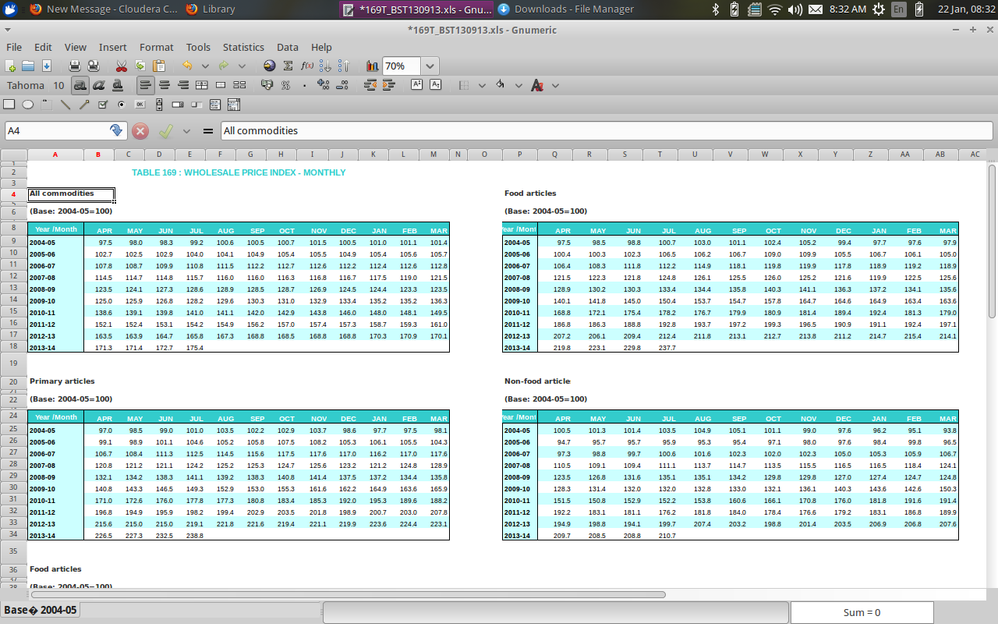Open the 70% zoom dropdown
This screenshot has height=624, width=998.
click(430, 66)
